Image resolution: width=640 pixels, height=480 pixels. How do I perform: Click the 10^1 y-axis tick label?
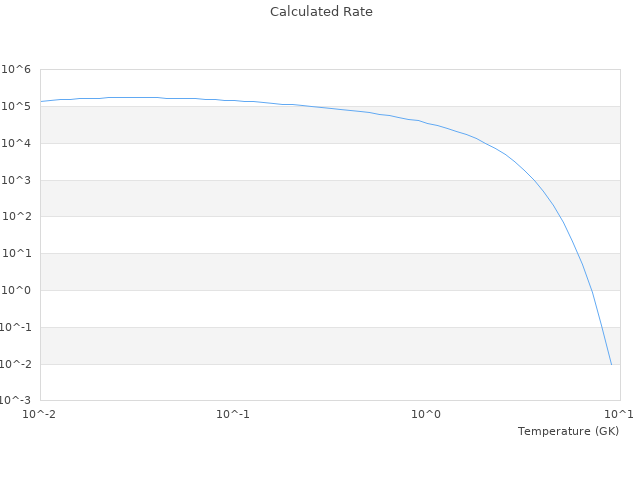pos(16,253)
